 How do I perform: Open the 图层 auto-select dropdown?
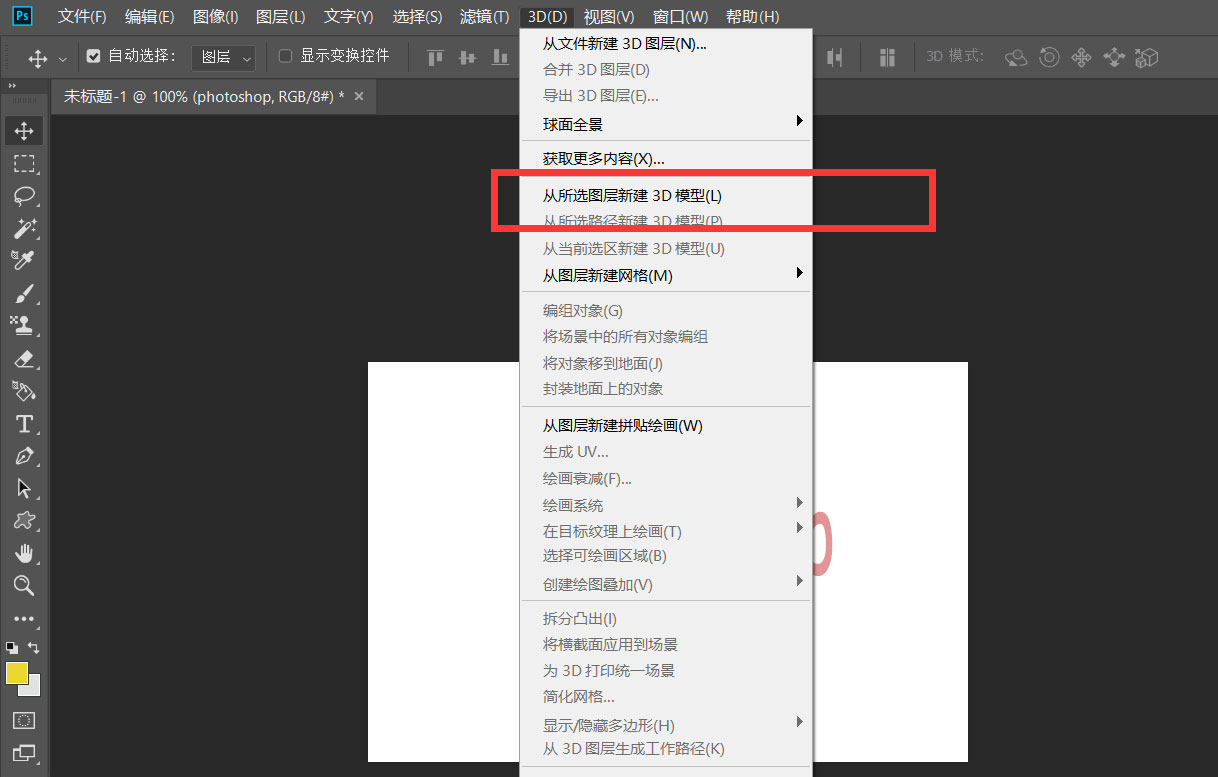pyautogui.click(x=222, y=57)
